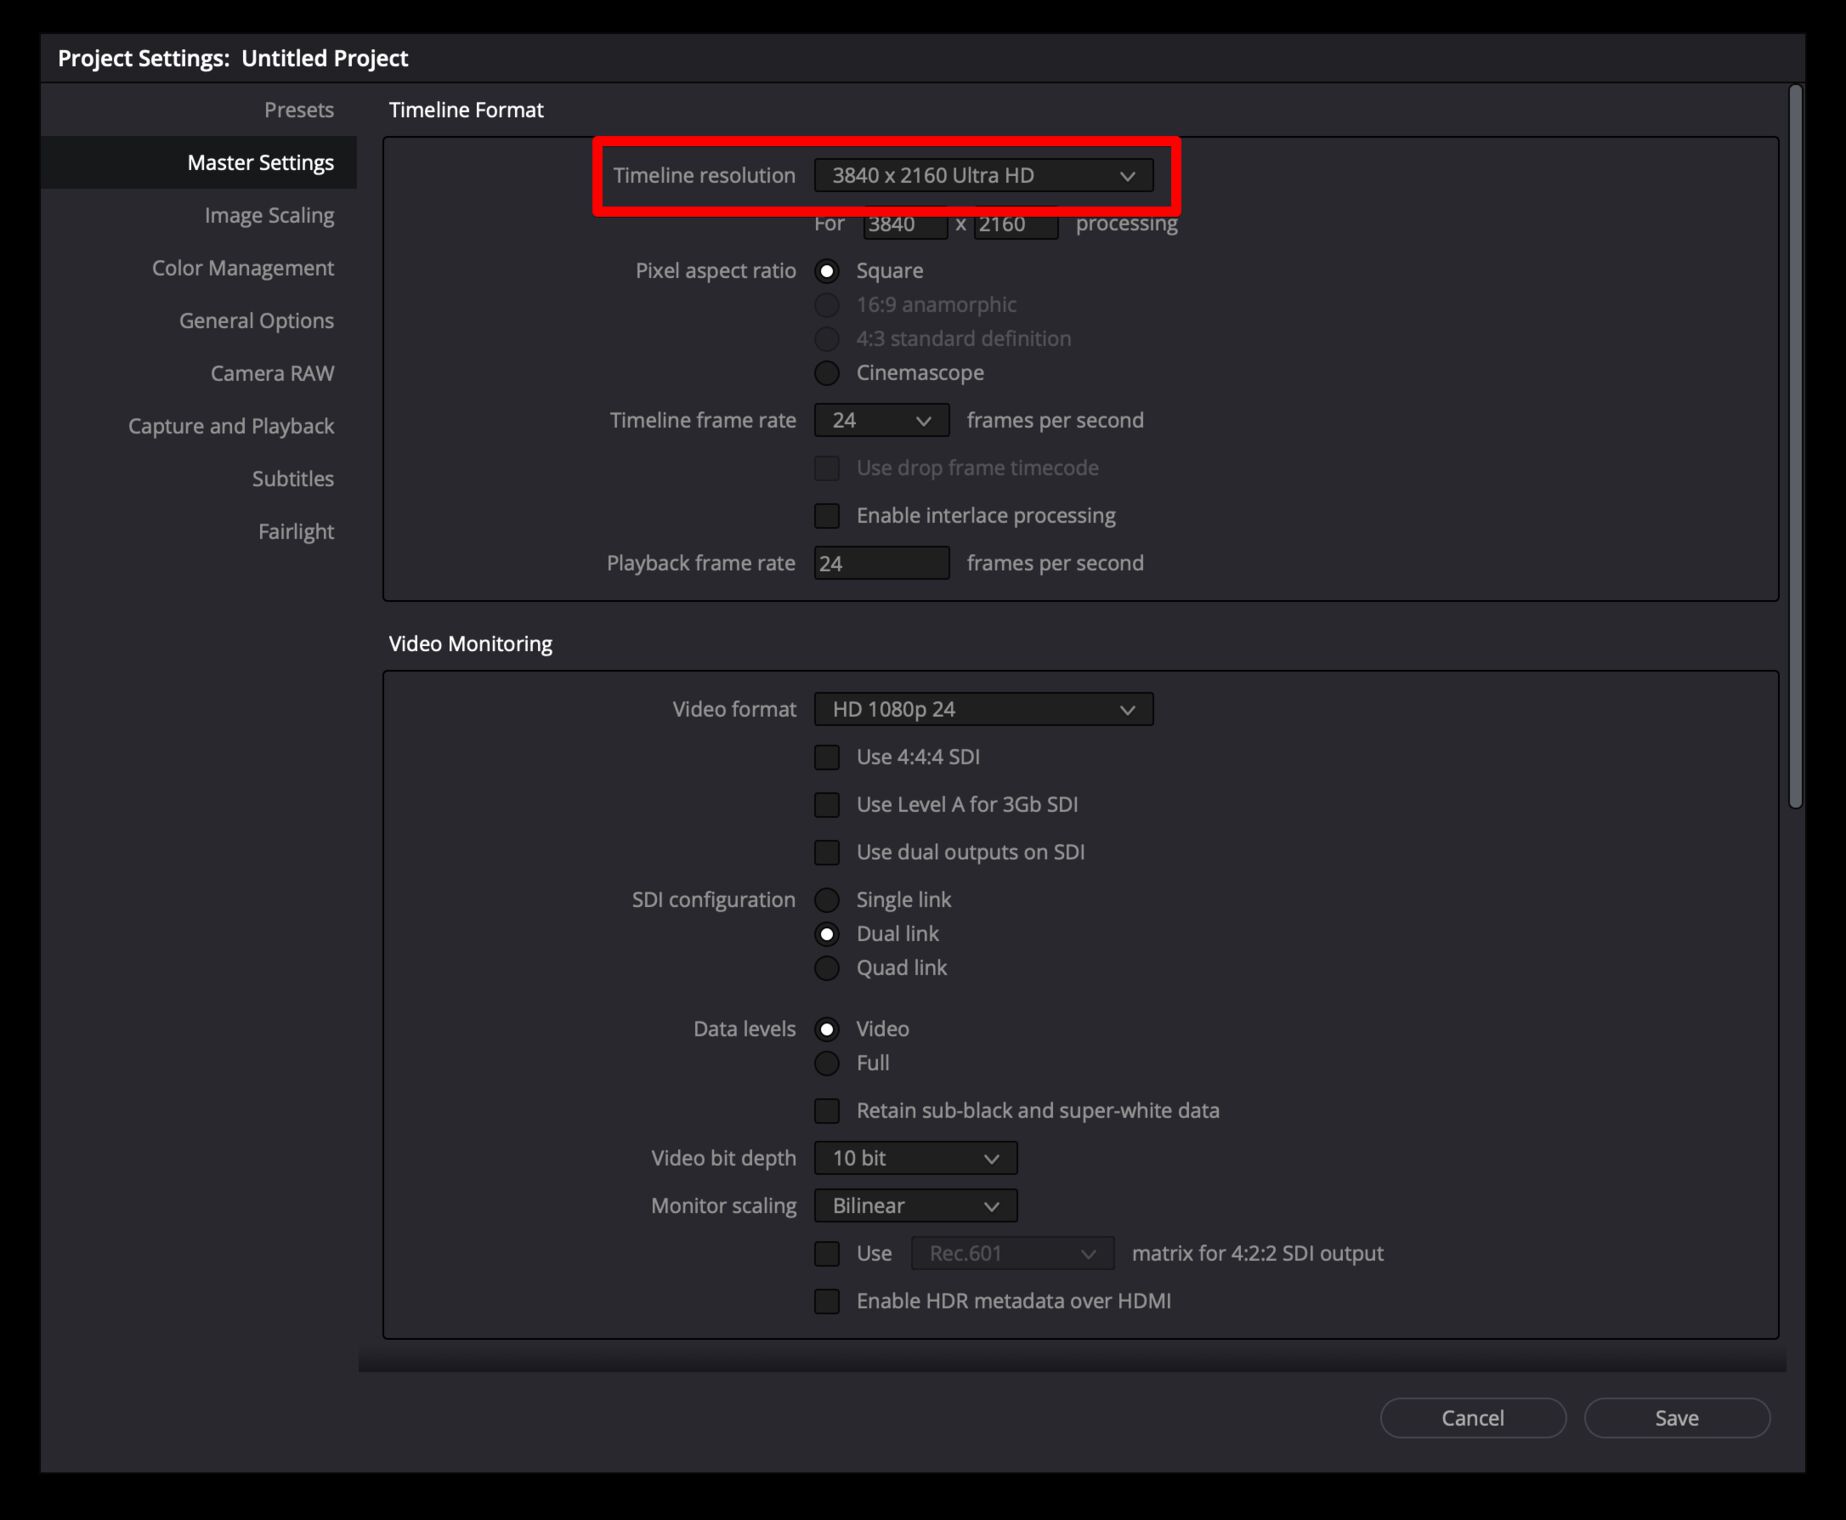Check Use 4:4:4 SDI option

[827, 758]
